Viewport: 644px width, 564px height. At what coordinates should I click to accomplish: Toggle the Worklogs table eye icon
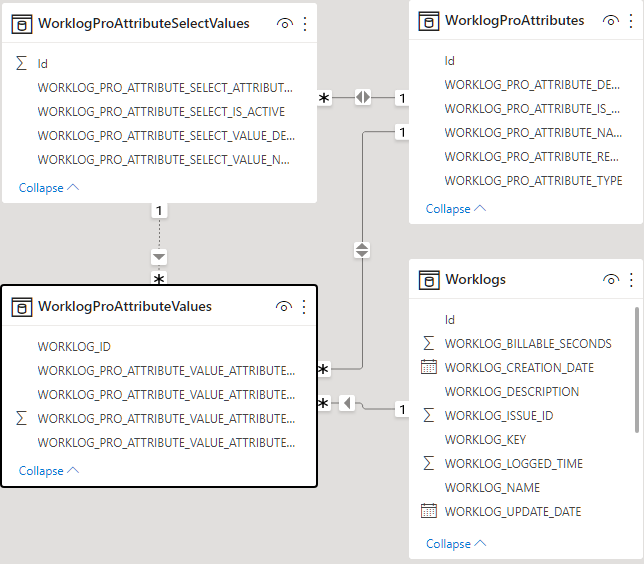coord(611,280)
